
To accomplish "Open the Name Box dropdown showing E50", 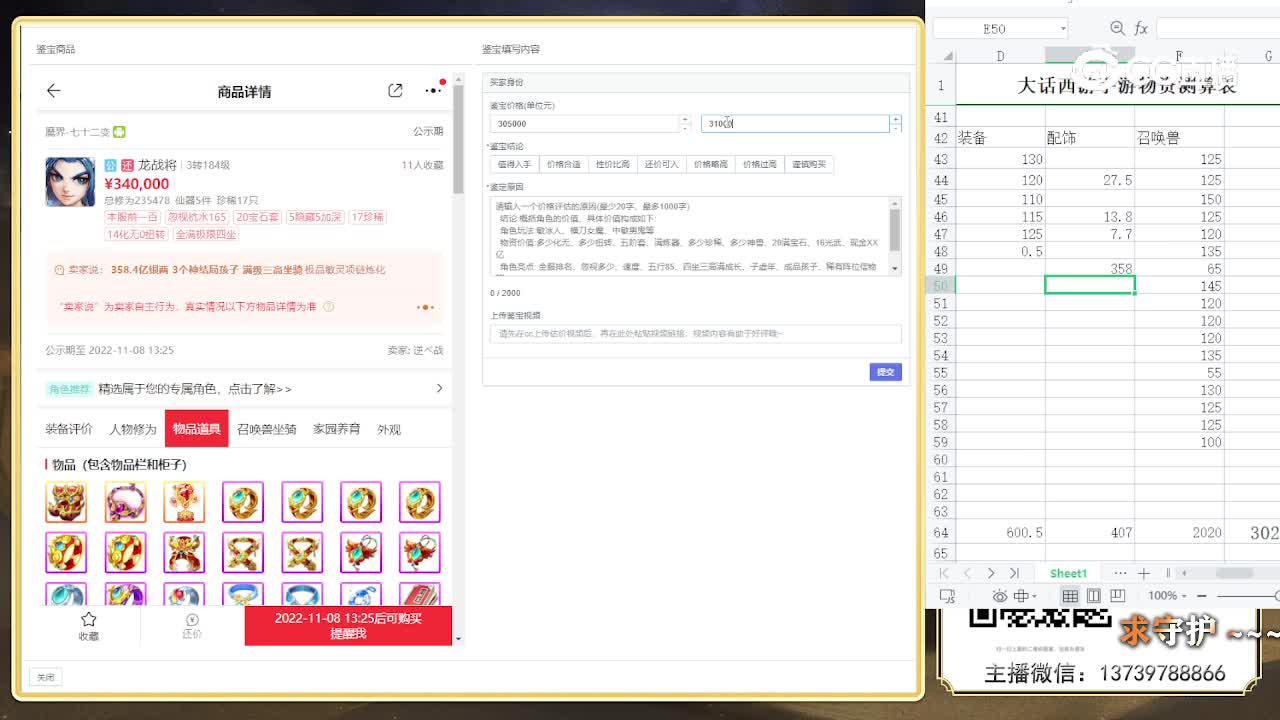I will pyautogui.click(x=1062, y=30).
